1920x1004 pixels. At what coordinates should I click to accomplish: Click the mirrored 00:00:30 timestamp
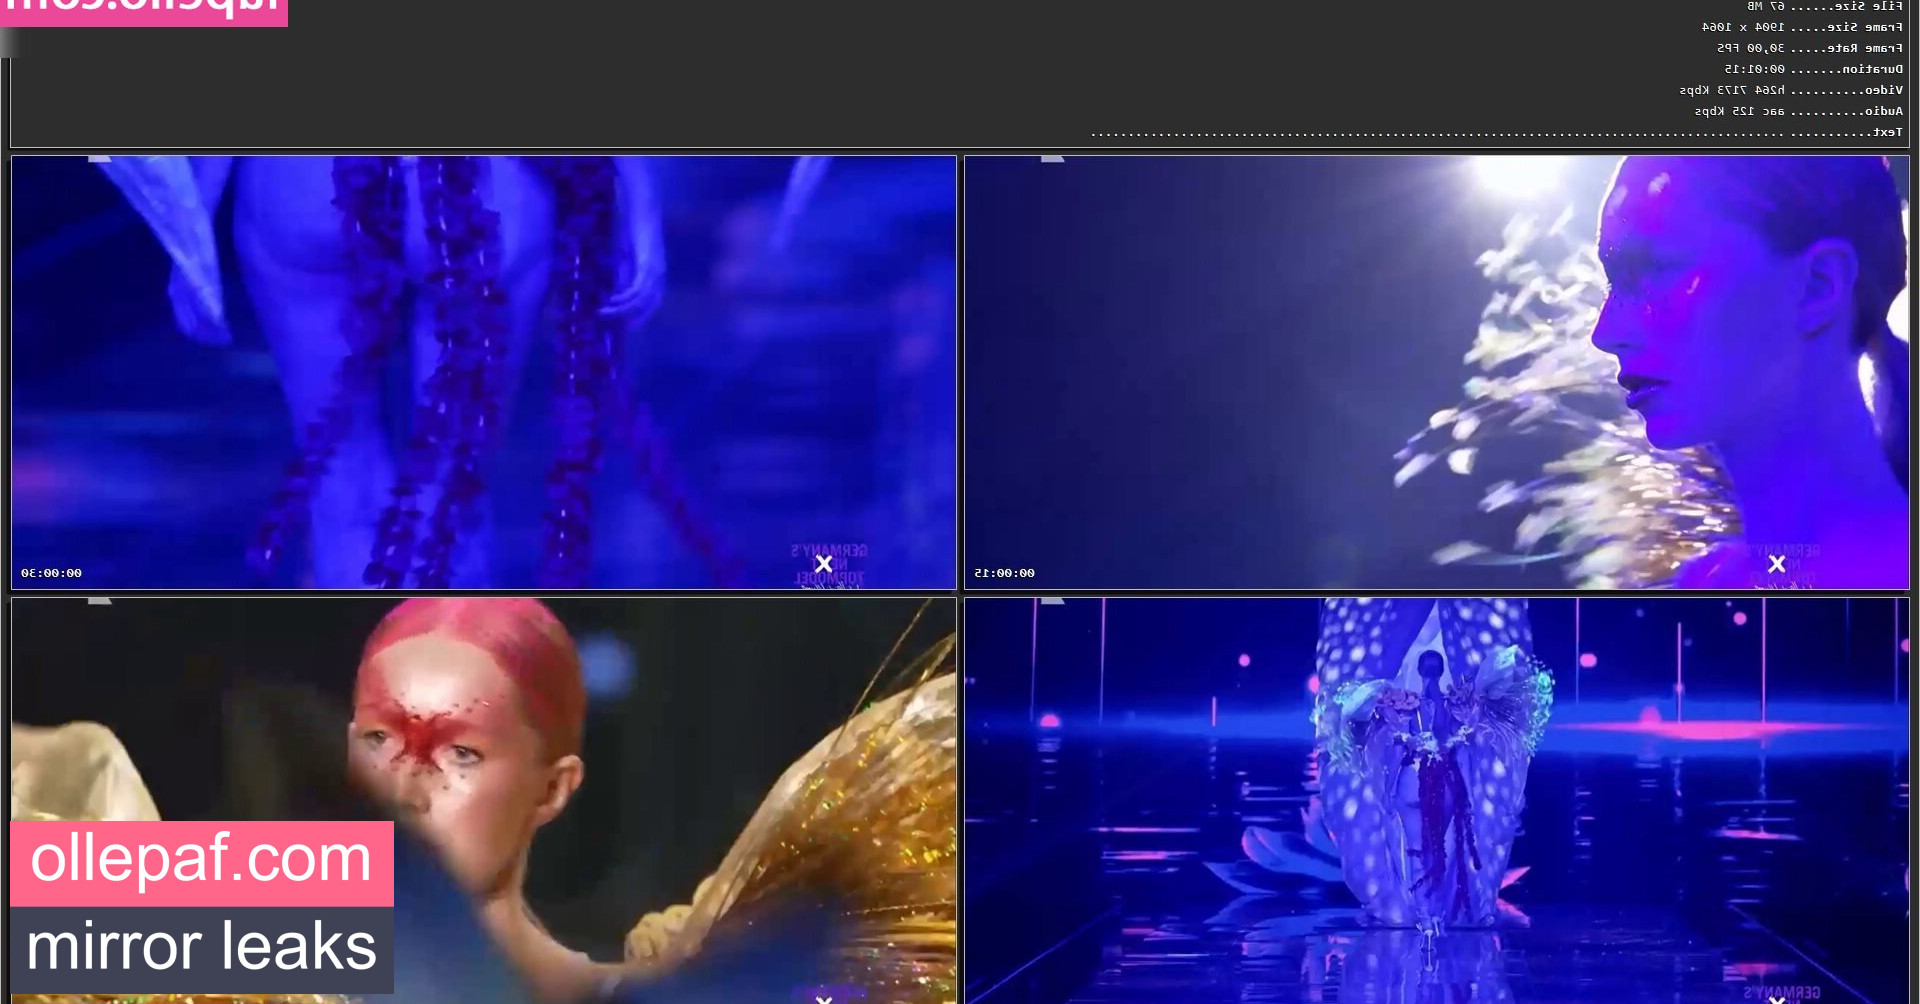pyautogui.click(x=51, y=573)
